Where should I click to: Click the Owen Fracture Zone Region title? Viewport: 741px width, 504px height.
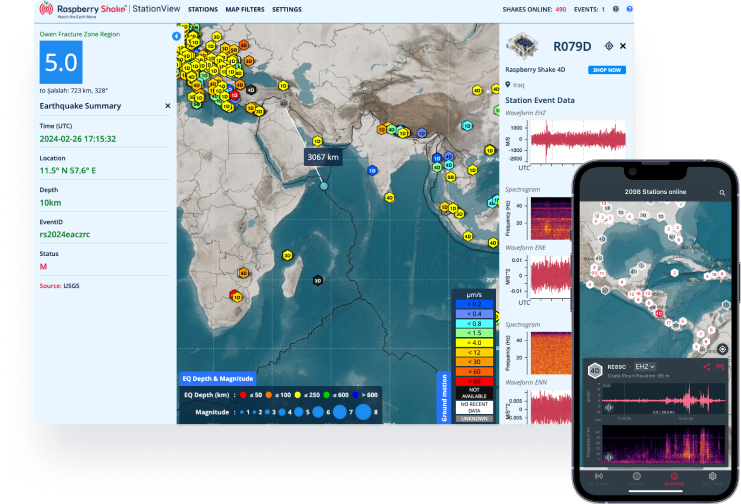tap(79, 34)
